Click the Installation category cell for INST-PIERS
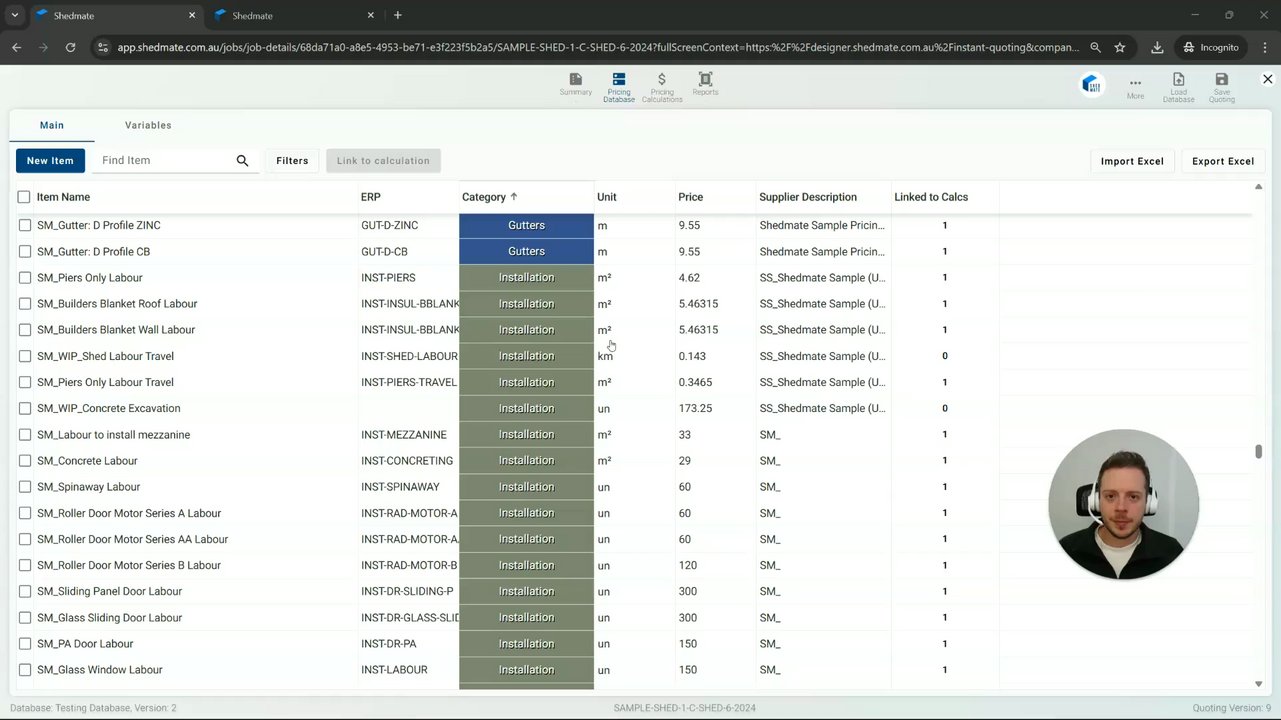Viewport: 1281px width, 720px height. pos(526,278)
